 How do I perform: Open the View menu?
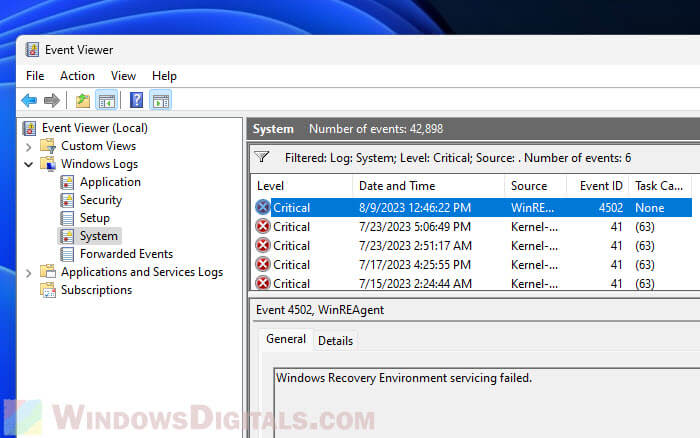[x=123, y=76]
